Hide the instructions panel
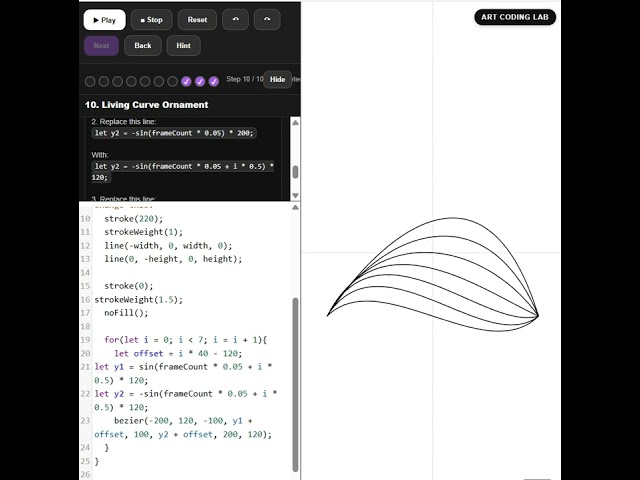The width and height of the screenshot is (640, 480). [x=278, y=80]
